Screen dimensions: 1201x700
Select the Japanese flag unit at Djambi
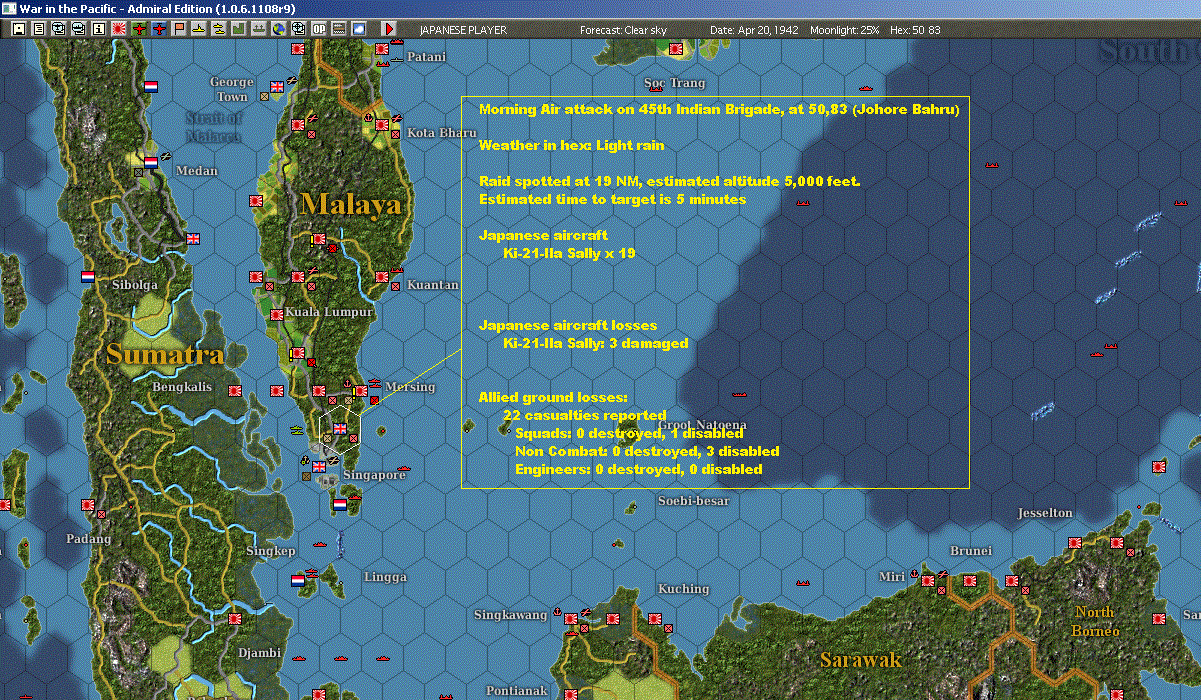(x=236, y=619)
